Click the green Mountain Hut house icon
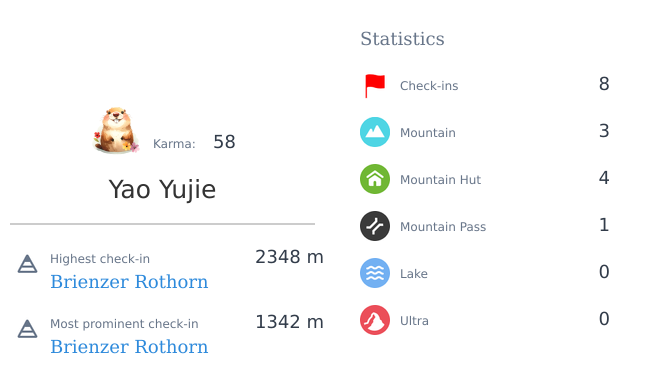This screenshot has height=385, width=650. tap(375, 179)
